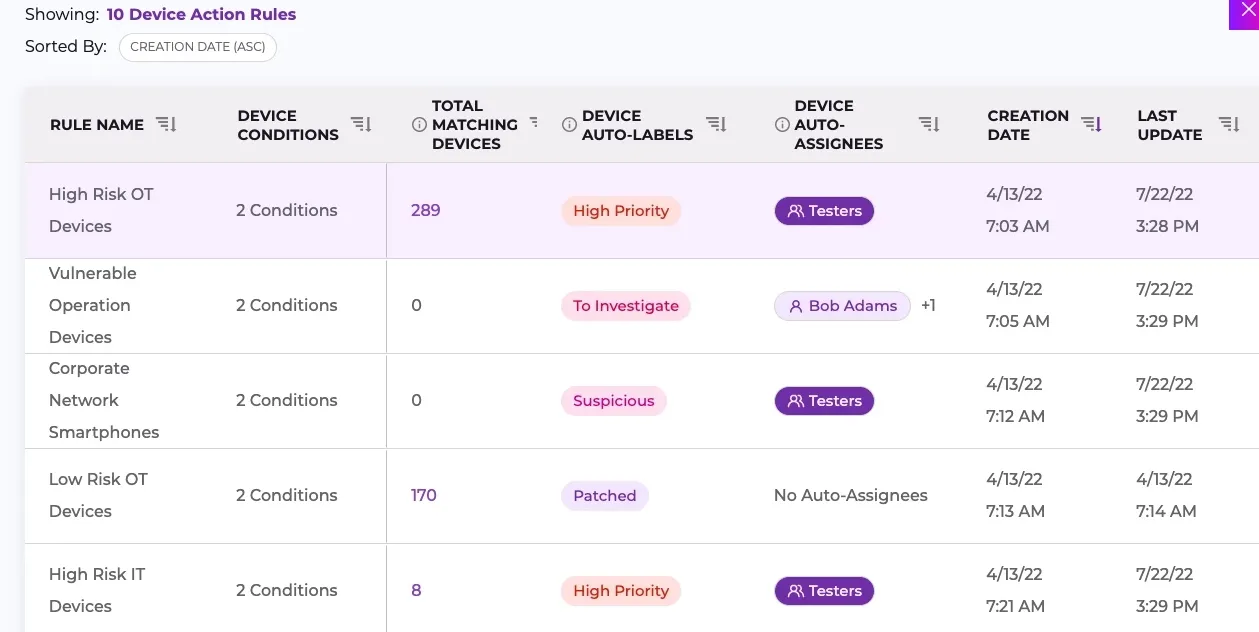Click the To Investigate label
This screenshot has width=1259, height=632.
626,306
